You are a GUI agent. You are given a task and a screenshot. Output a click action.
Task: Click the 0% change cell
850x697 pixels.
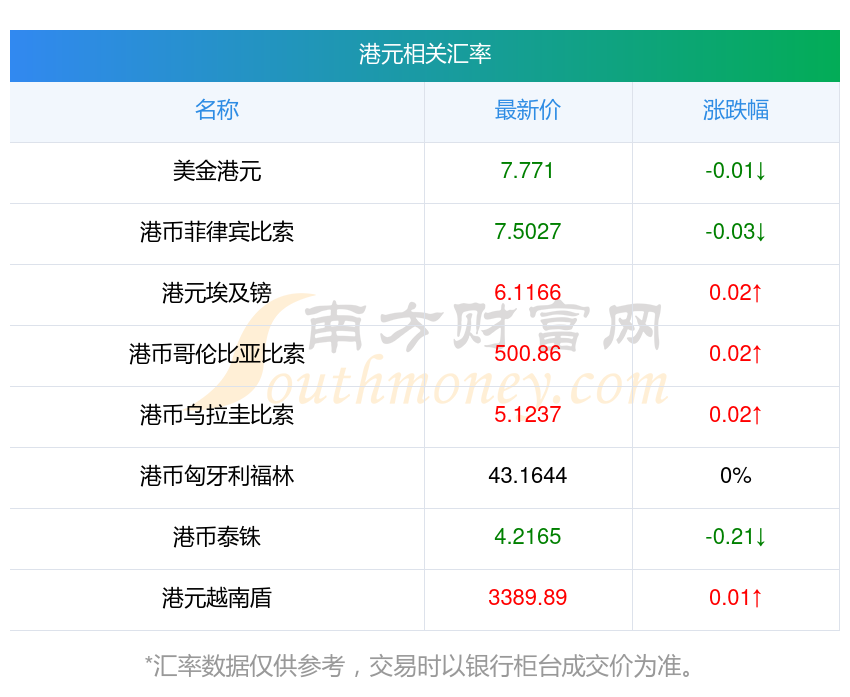pyautogui.click(x=736, y=476)
